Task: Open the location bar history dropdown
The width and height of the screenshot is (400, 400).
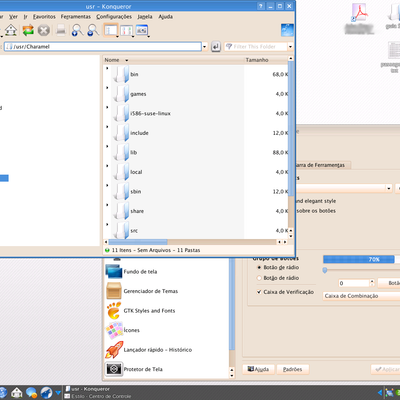Action: (205, 47)
